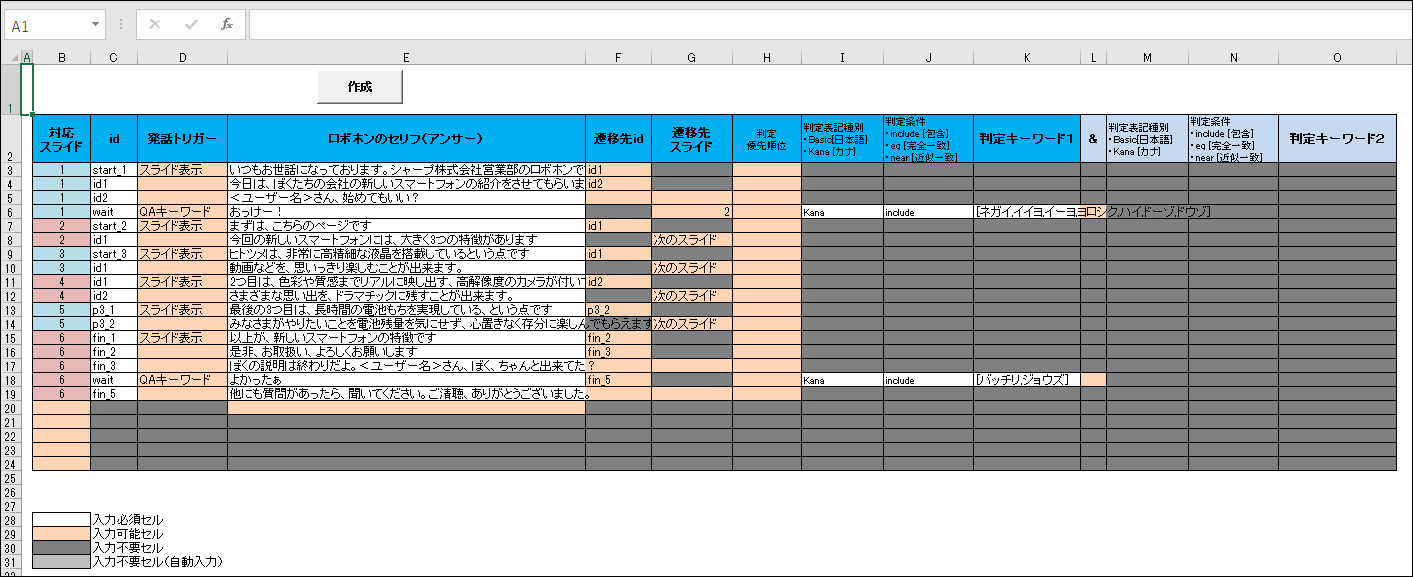Select the おっけー! answer cell

(x=406, y=212)
